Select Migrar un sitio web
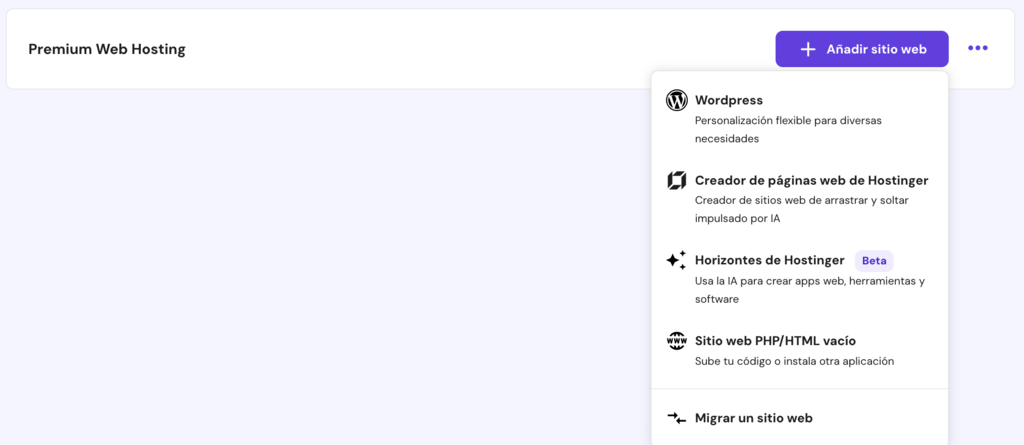1024x445 pixels. [x=753, y=418]
